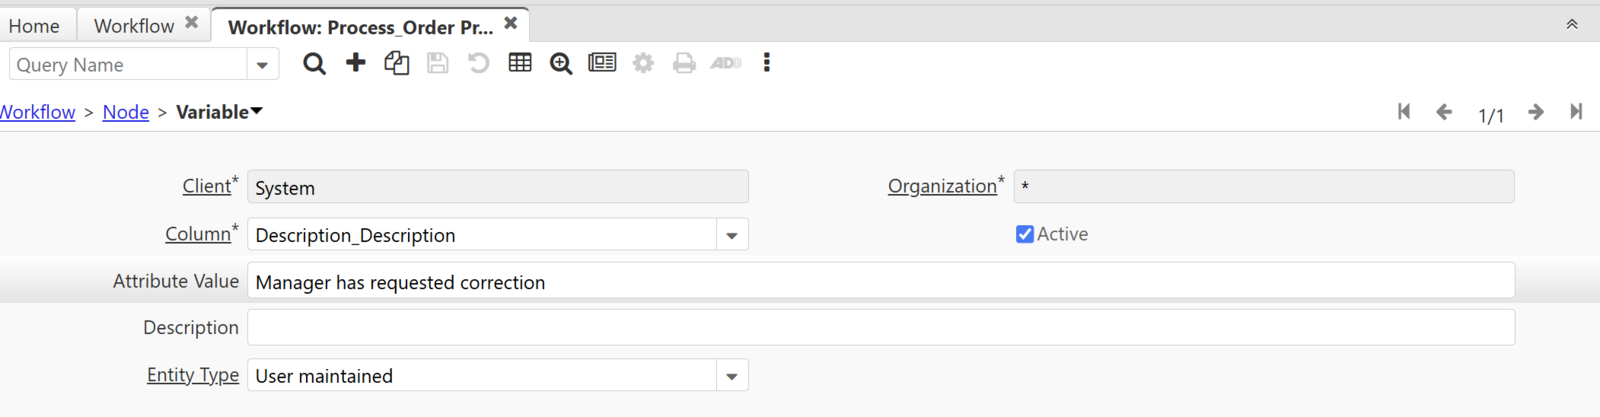Viewport: 1600px width, 417px height.
Task: Expand the Variable breadcrumb menu
Action: point(257,111)
